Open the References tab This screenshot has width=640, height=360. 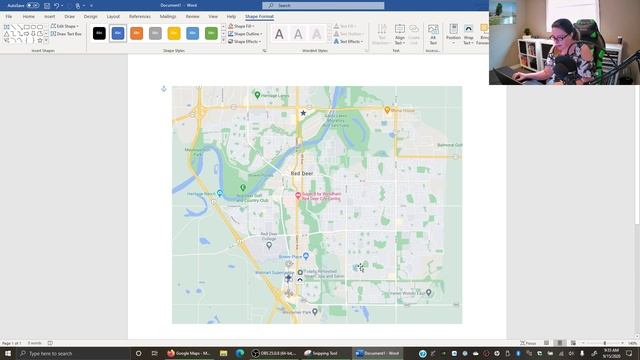click(x=140, y=16)
